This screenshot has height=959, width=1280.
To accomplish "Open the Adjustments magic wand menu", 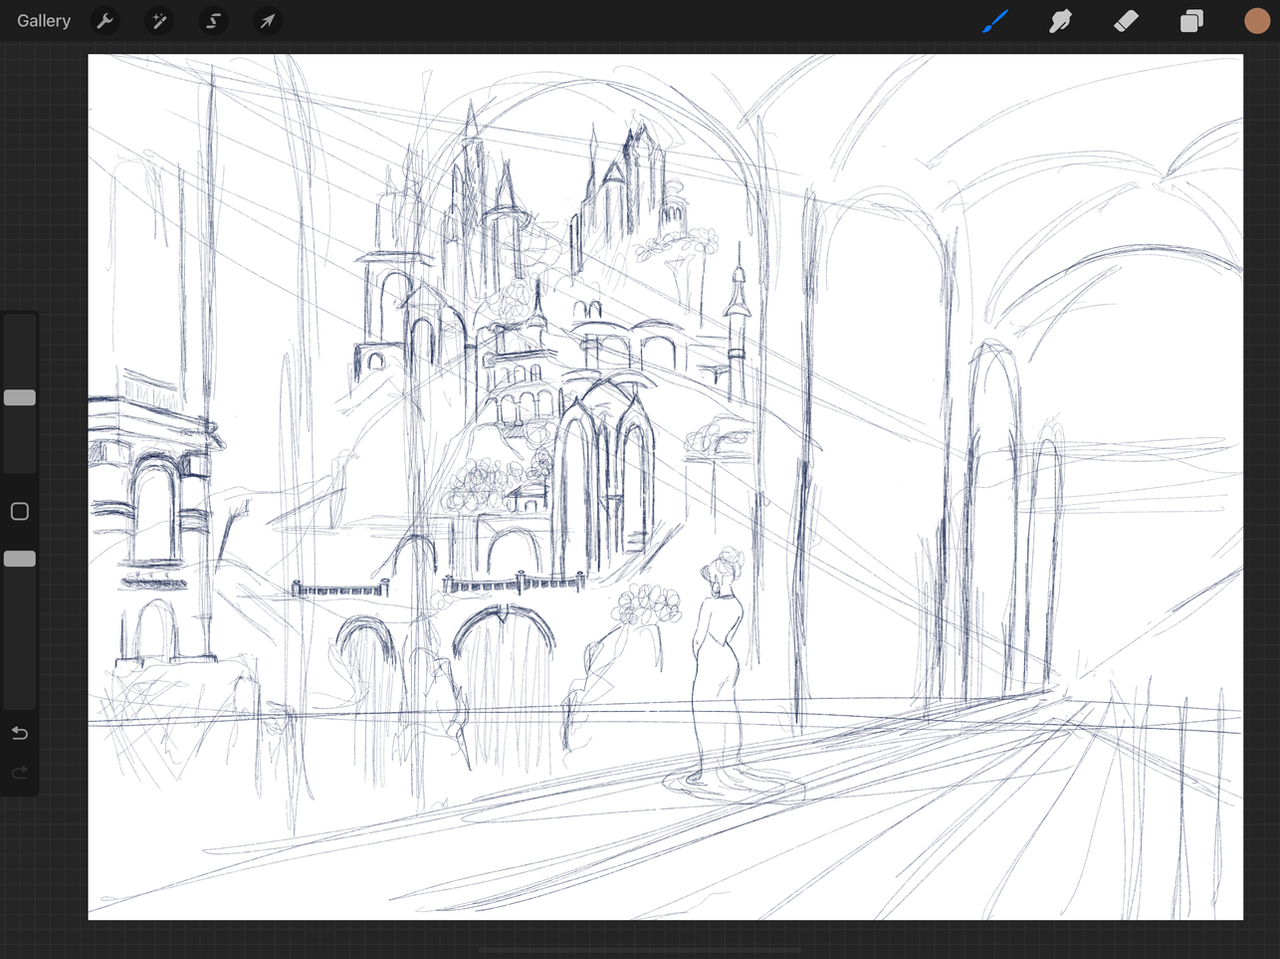I will [159, 21].
